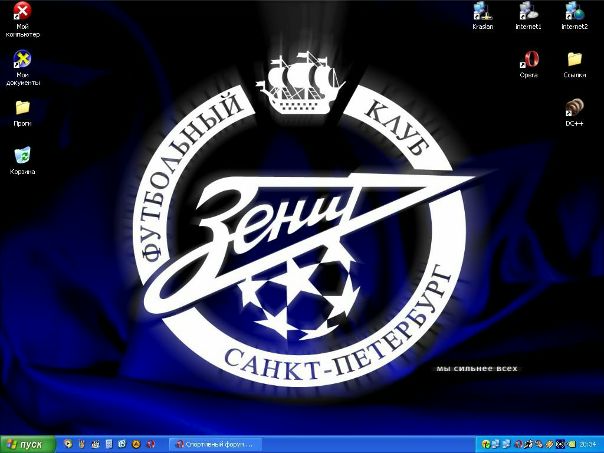Click the first Quick Launch icon beside Пуск
This screenshot has width=604, height=453.
point(68,443)
